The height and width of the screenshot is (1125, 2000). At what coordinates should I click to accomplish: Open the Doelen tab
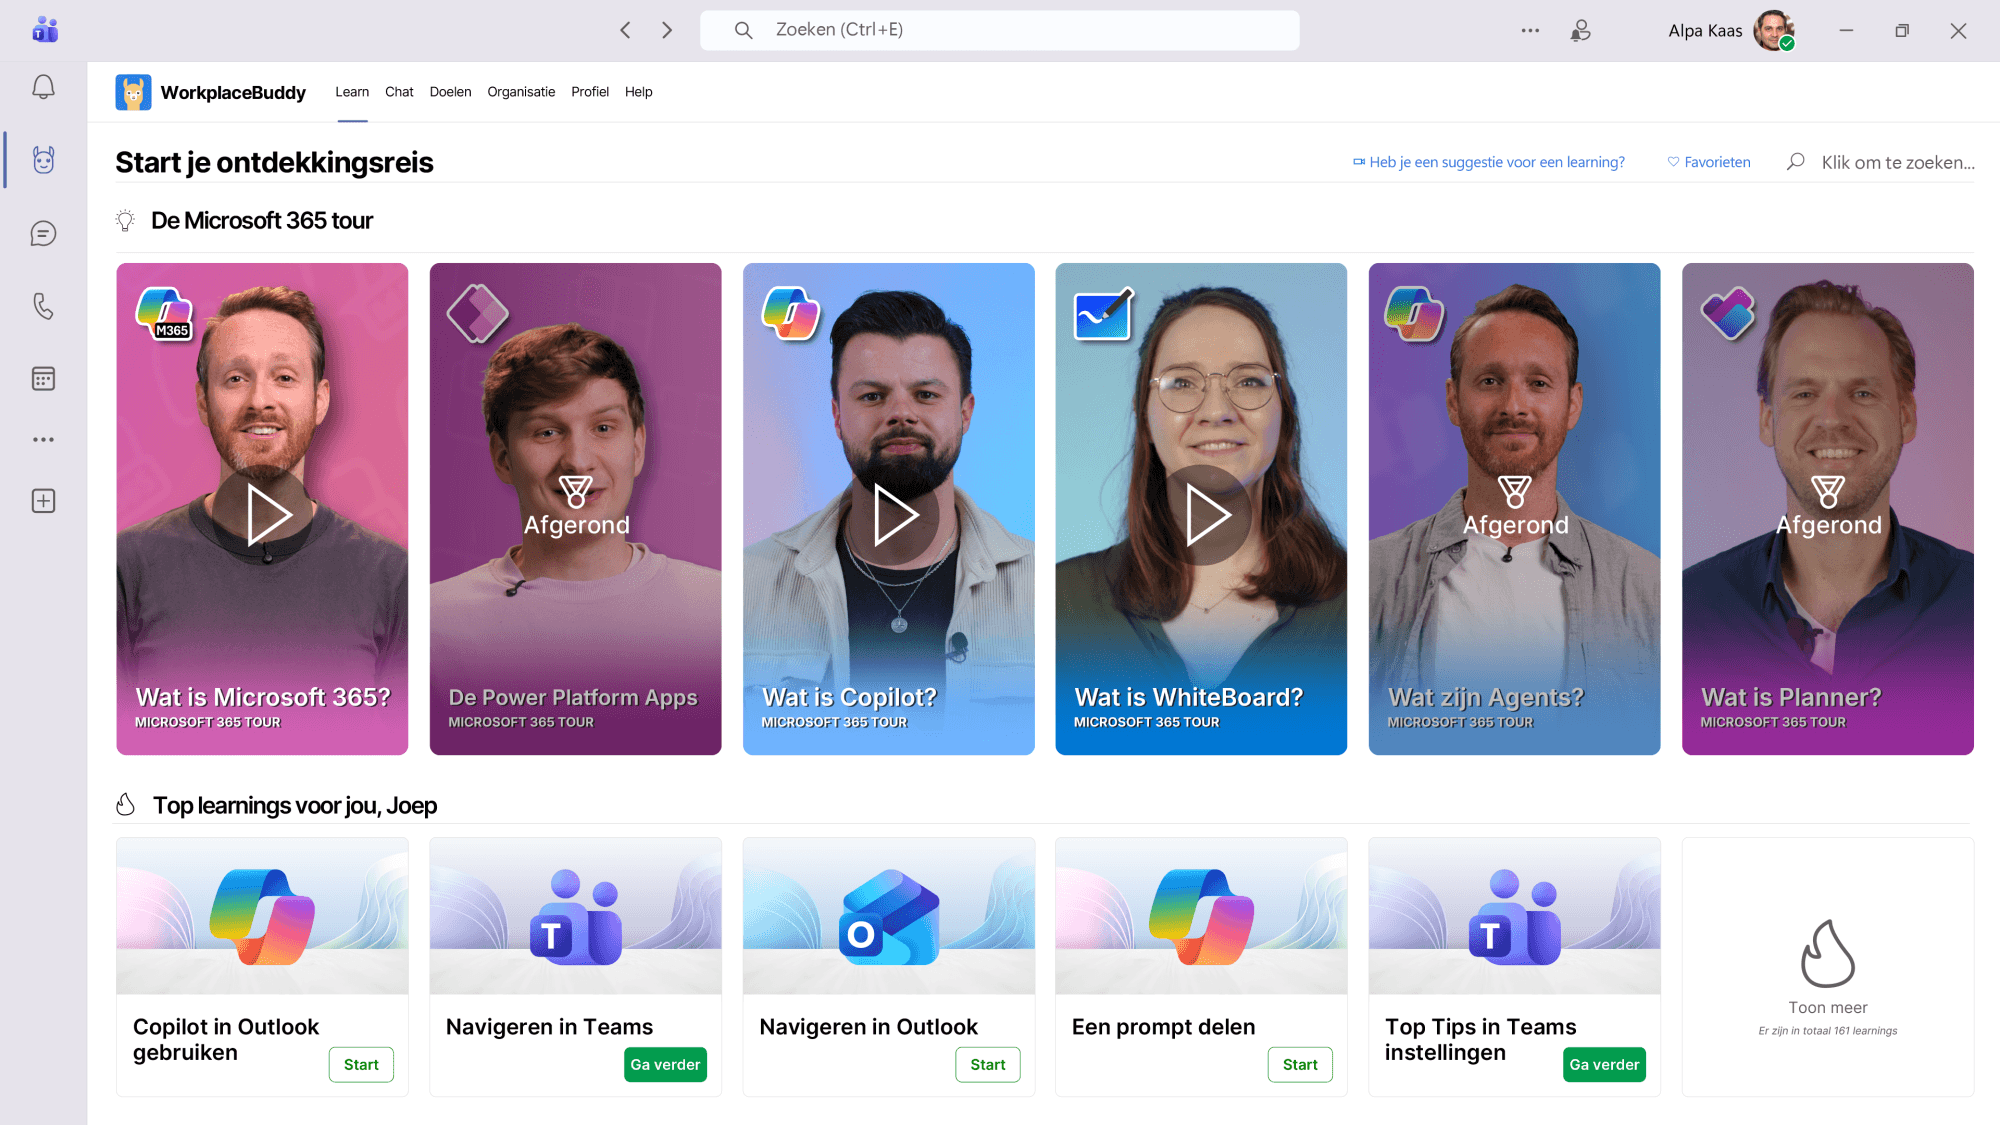(450, 92)
